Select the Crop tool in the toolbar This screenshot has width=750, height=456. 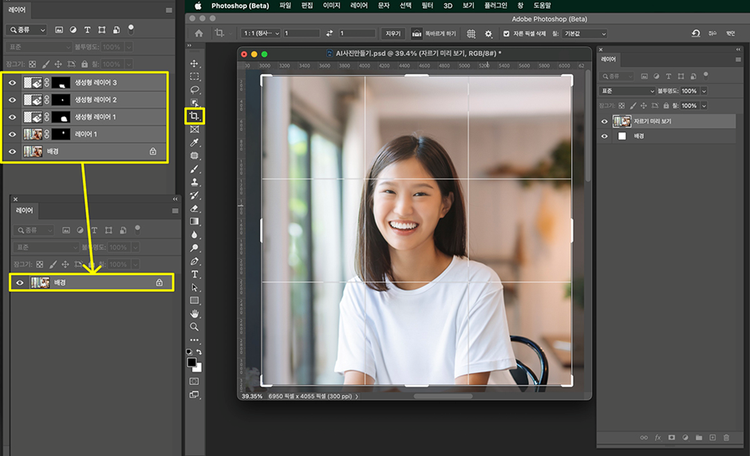194,116
